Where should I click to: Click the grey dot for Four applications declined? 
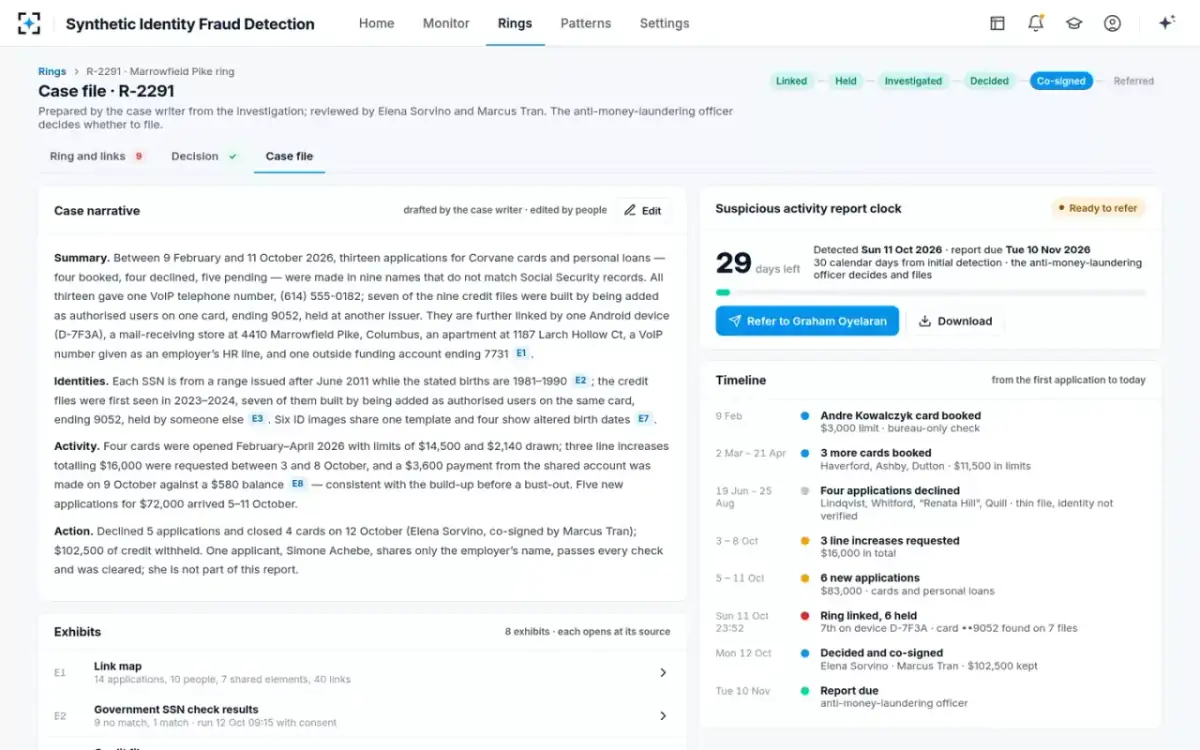(805, 490)
